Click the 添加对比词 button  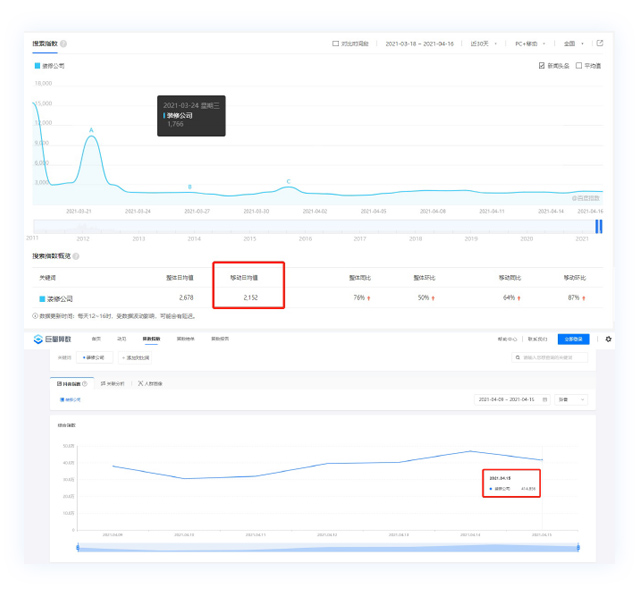click(131, 357)
